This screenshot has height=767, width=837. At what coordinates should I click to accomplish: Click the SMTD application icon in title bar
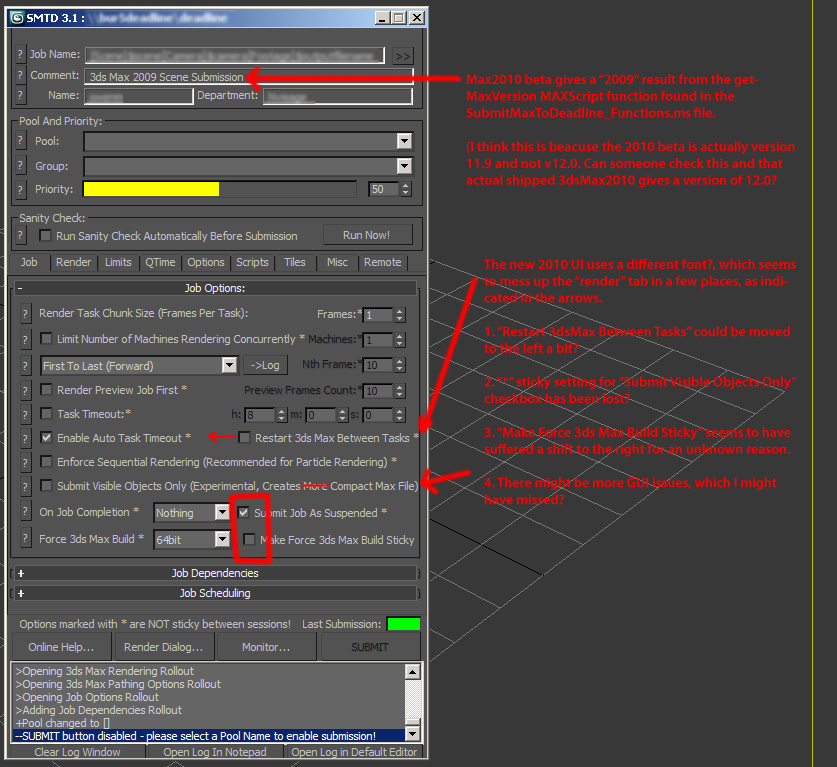[x=17, y=18]
